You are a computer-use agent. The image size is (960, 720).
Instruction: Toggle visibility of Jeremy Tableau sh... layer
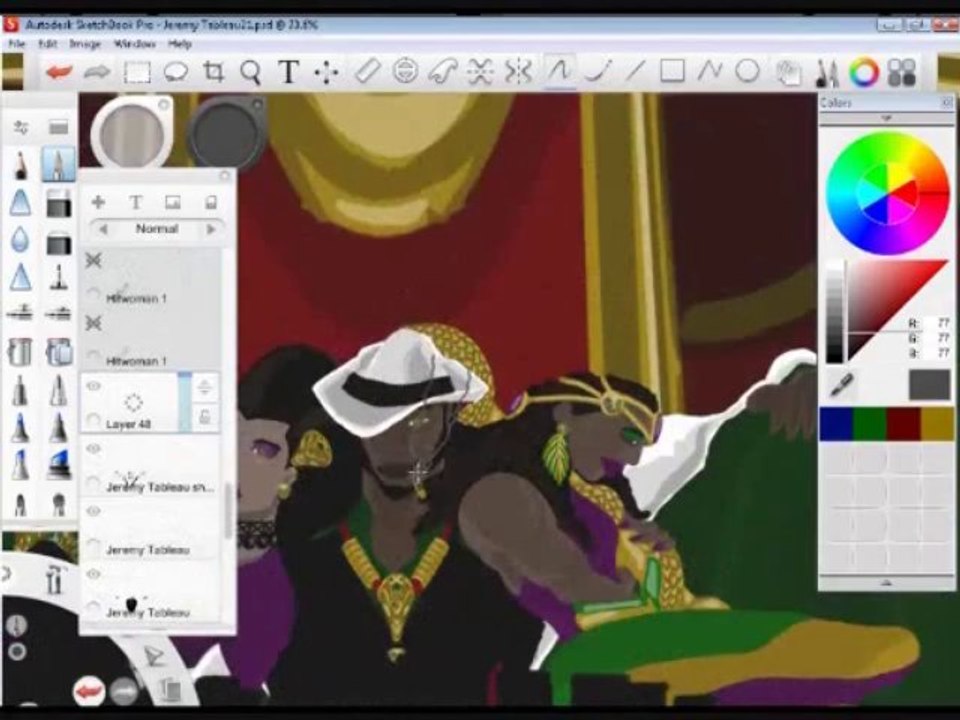[93, 449]
